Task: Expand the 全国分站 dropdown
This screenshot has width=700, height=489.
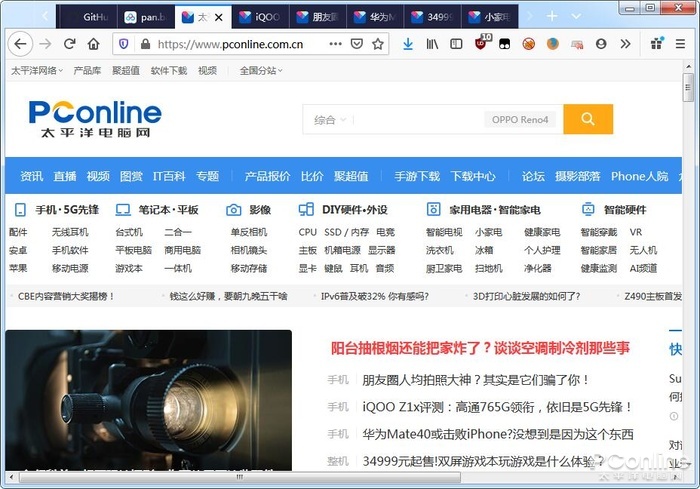Action: [x=261, y=71]
